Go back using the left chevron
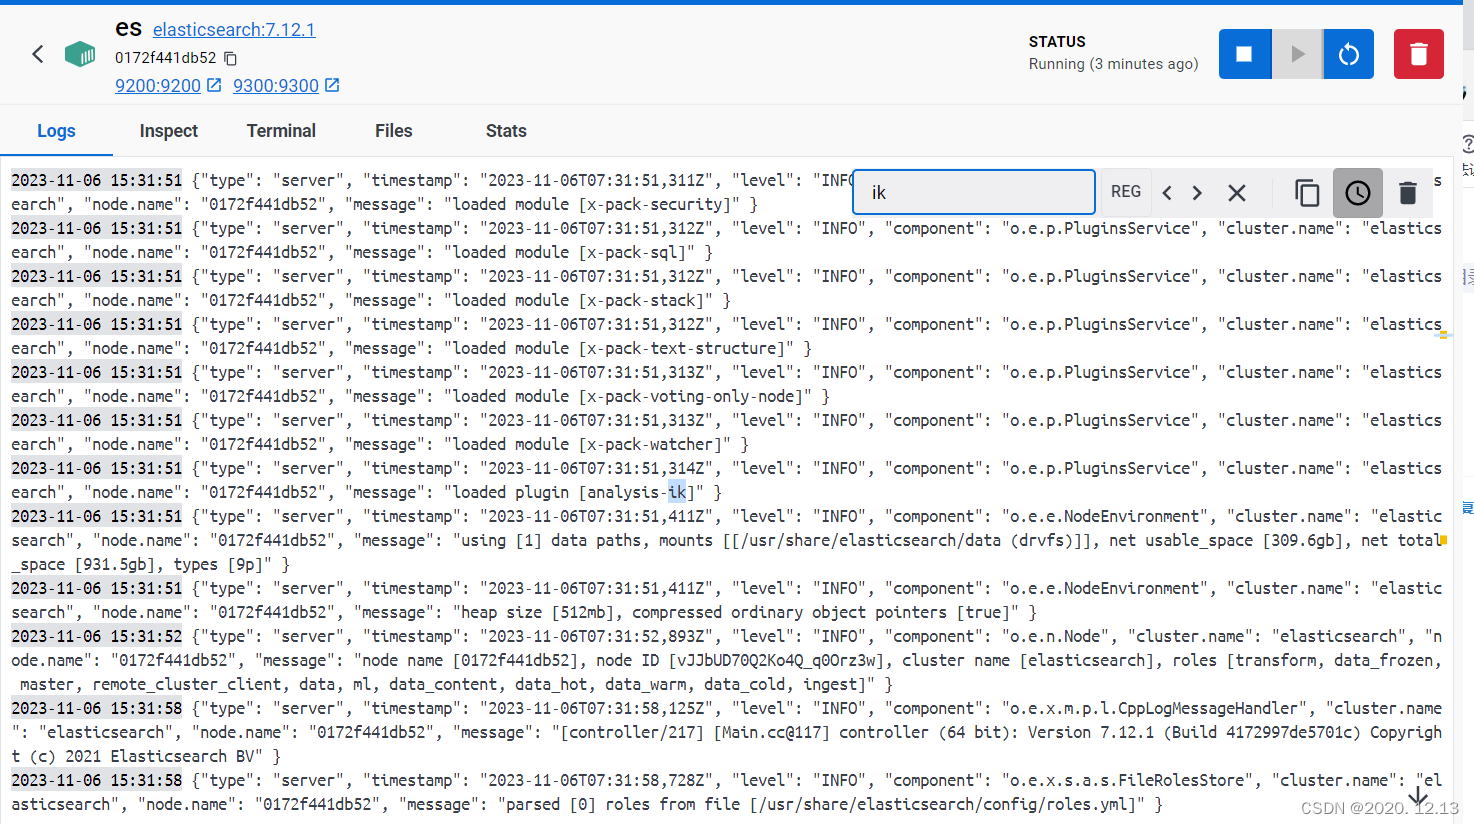 (38, 54)
